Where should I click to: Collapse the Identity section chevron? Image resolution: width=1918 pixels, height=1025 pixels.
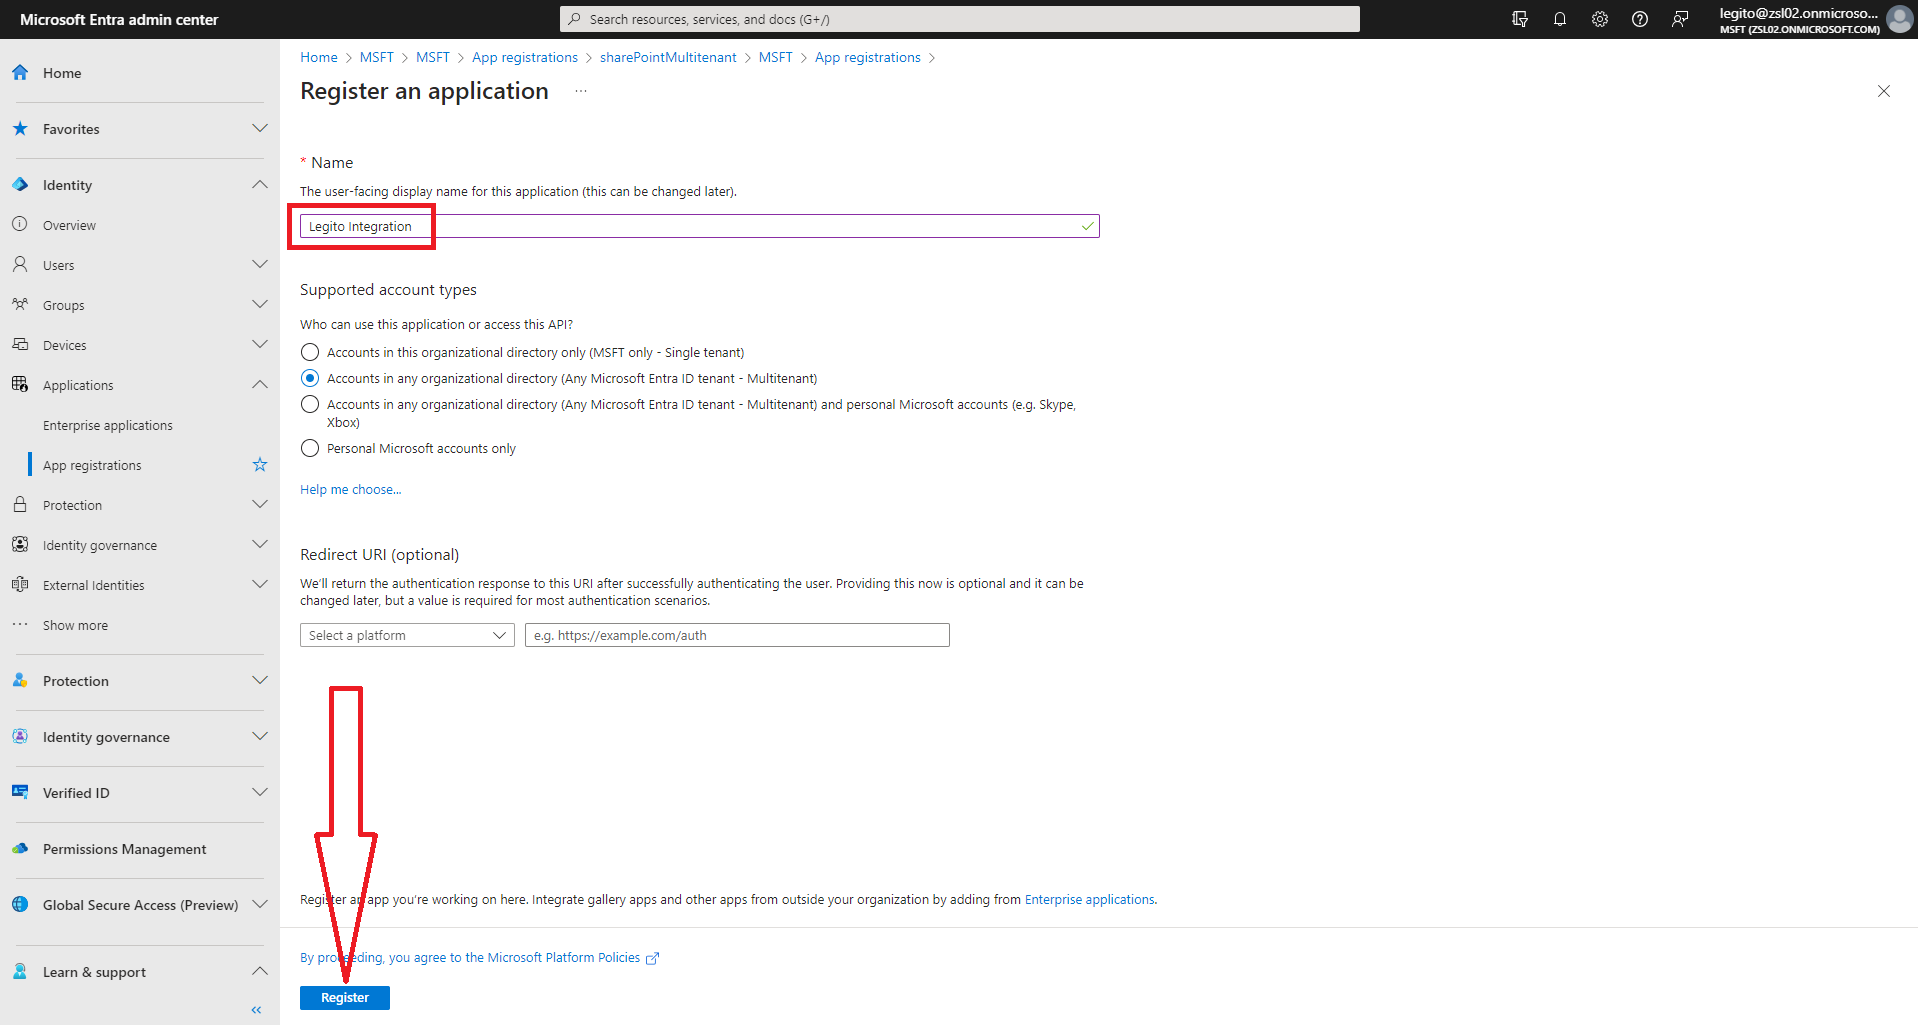(260, 184)
